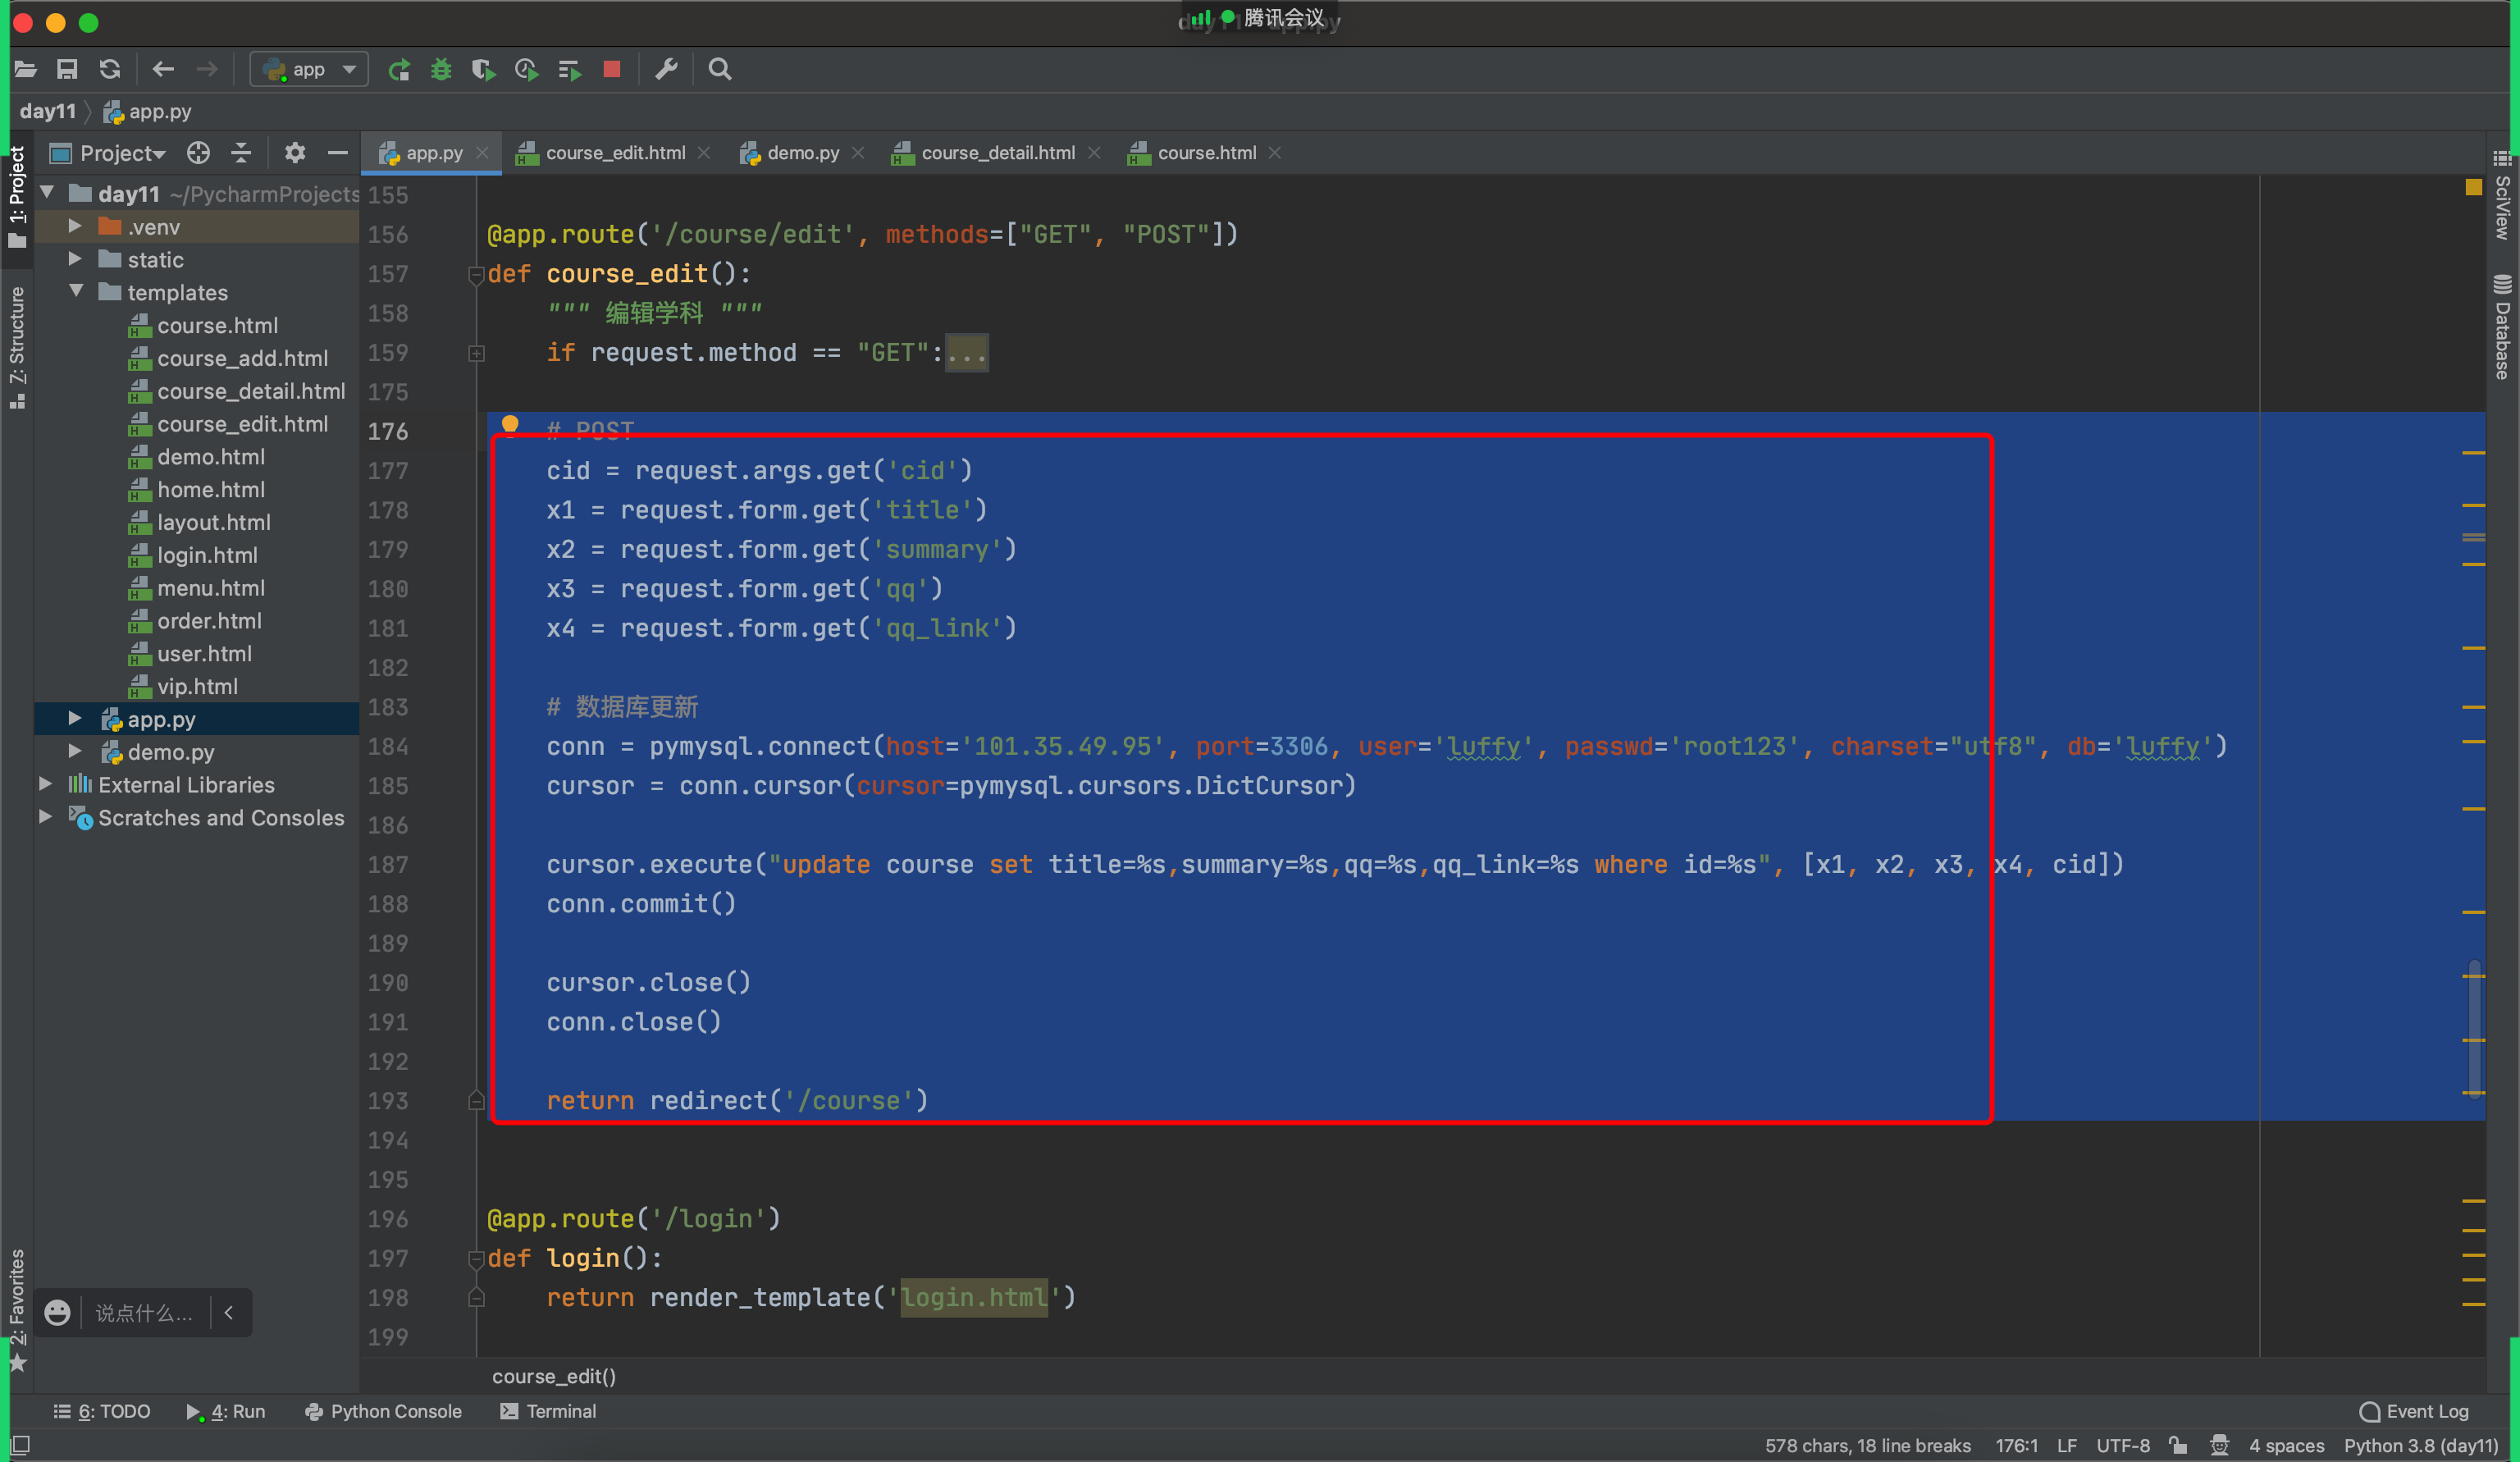Open the Python Console tool window
The image size is (2520, 1462).
[384, 1411]
